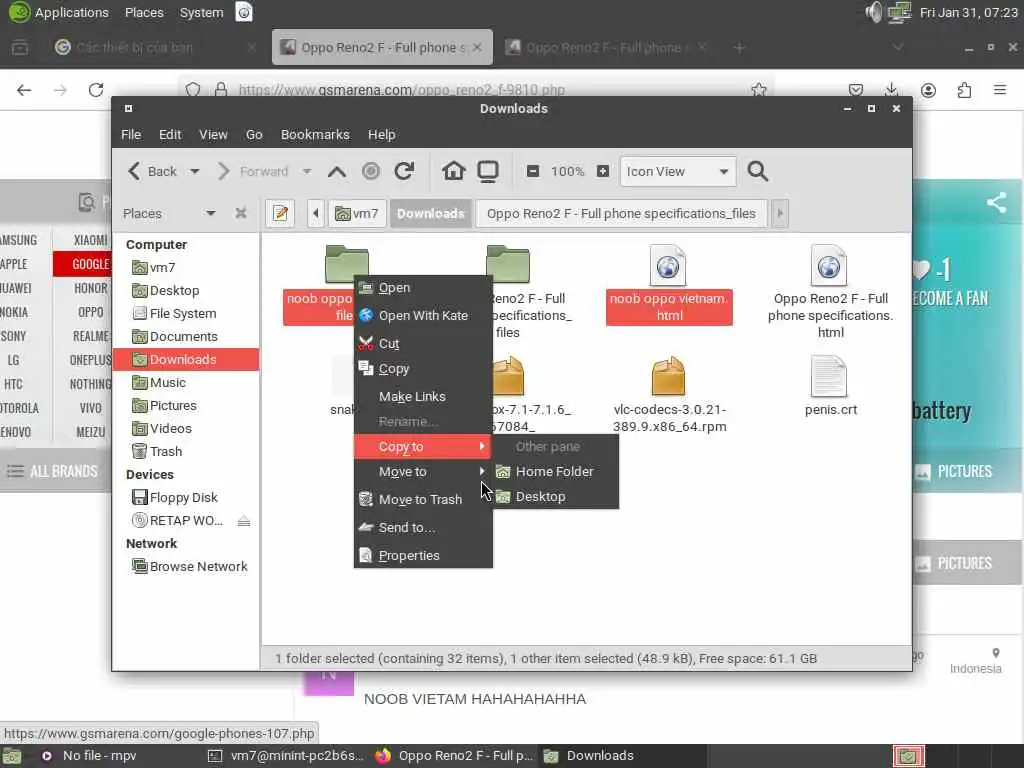The height and width of the screenshot is (768, 1024).
Task: Open the File menu
Action: click(x=131, y=135)
